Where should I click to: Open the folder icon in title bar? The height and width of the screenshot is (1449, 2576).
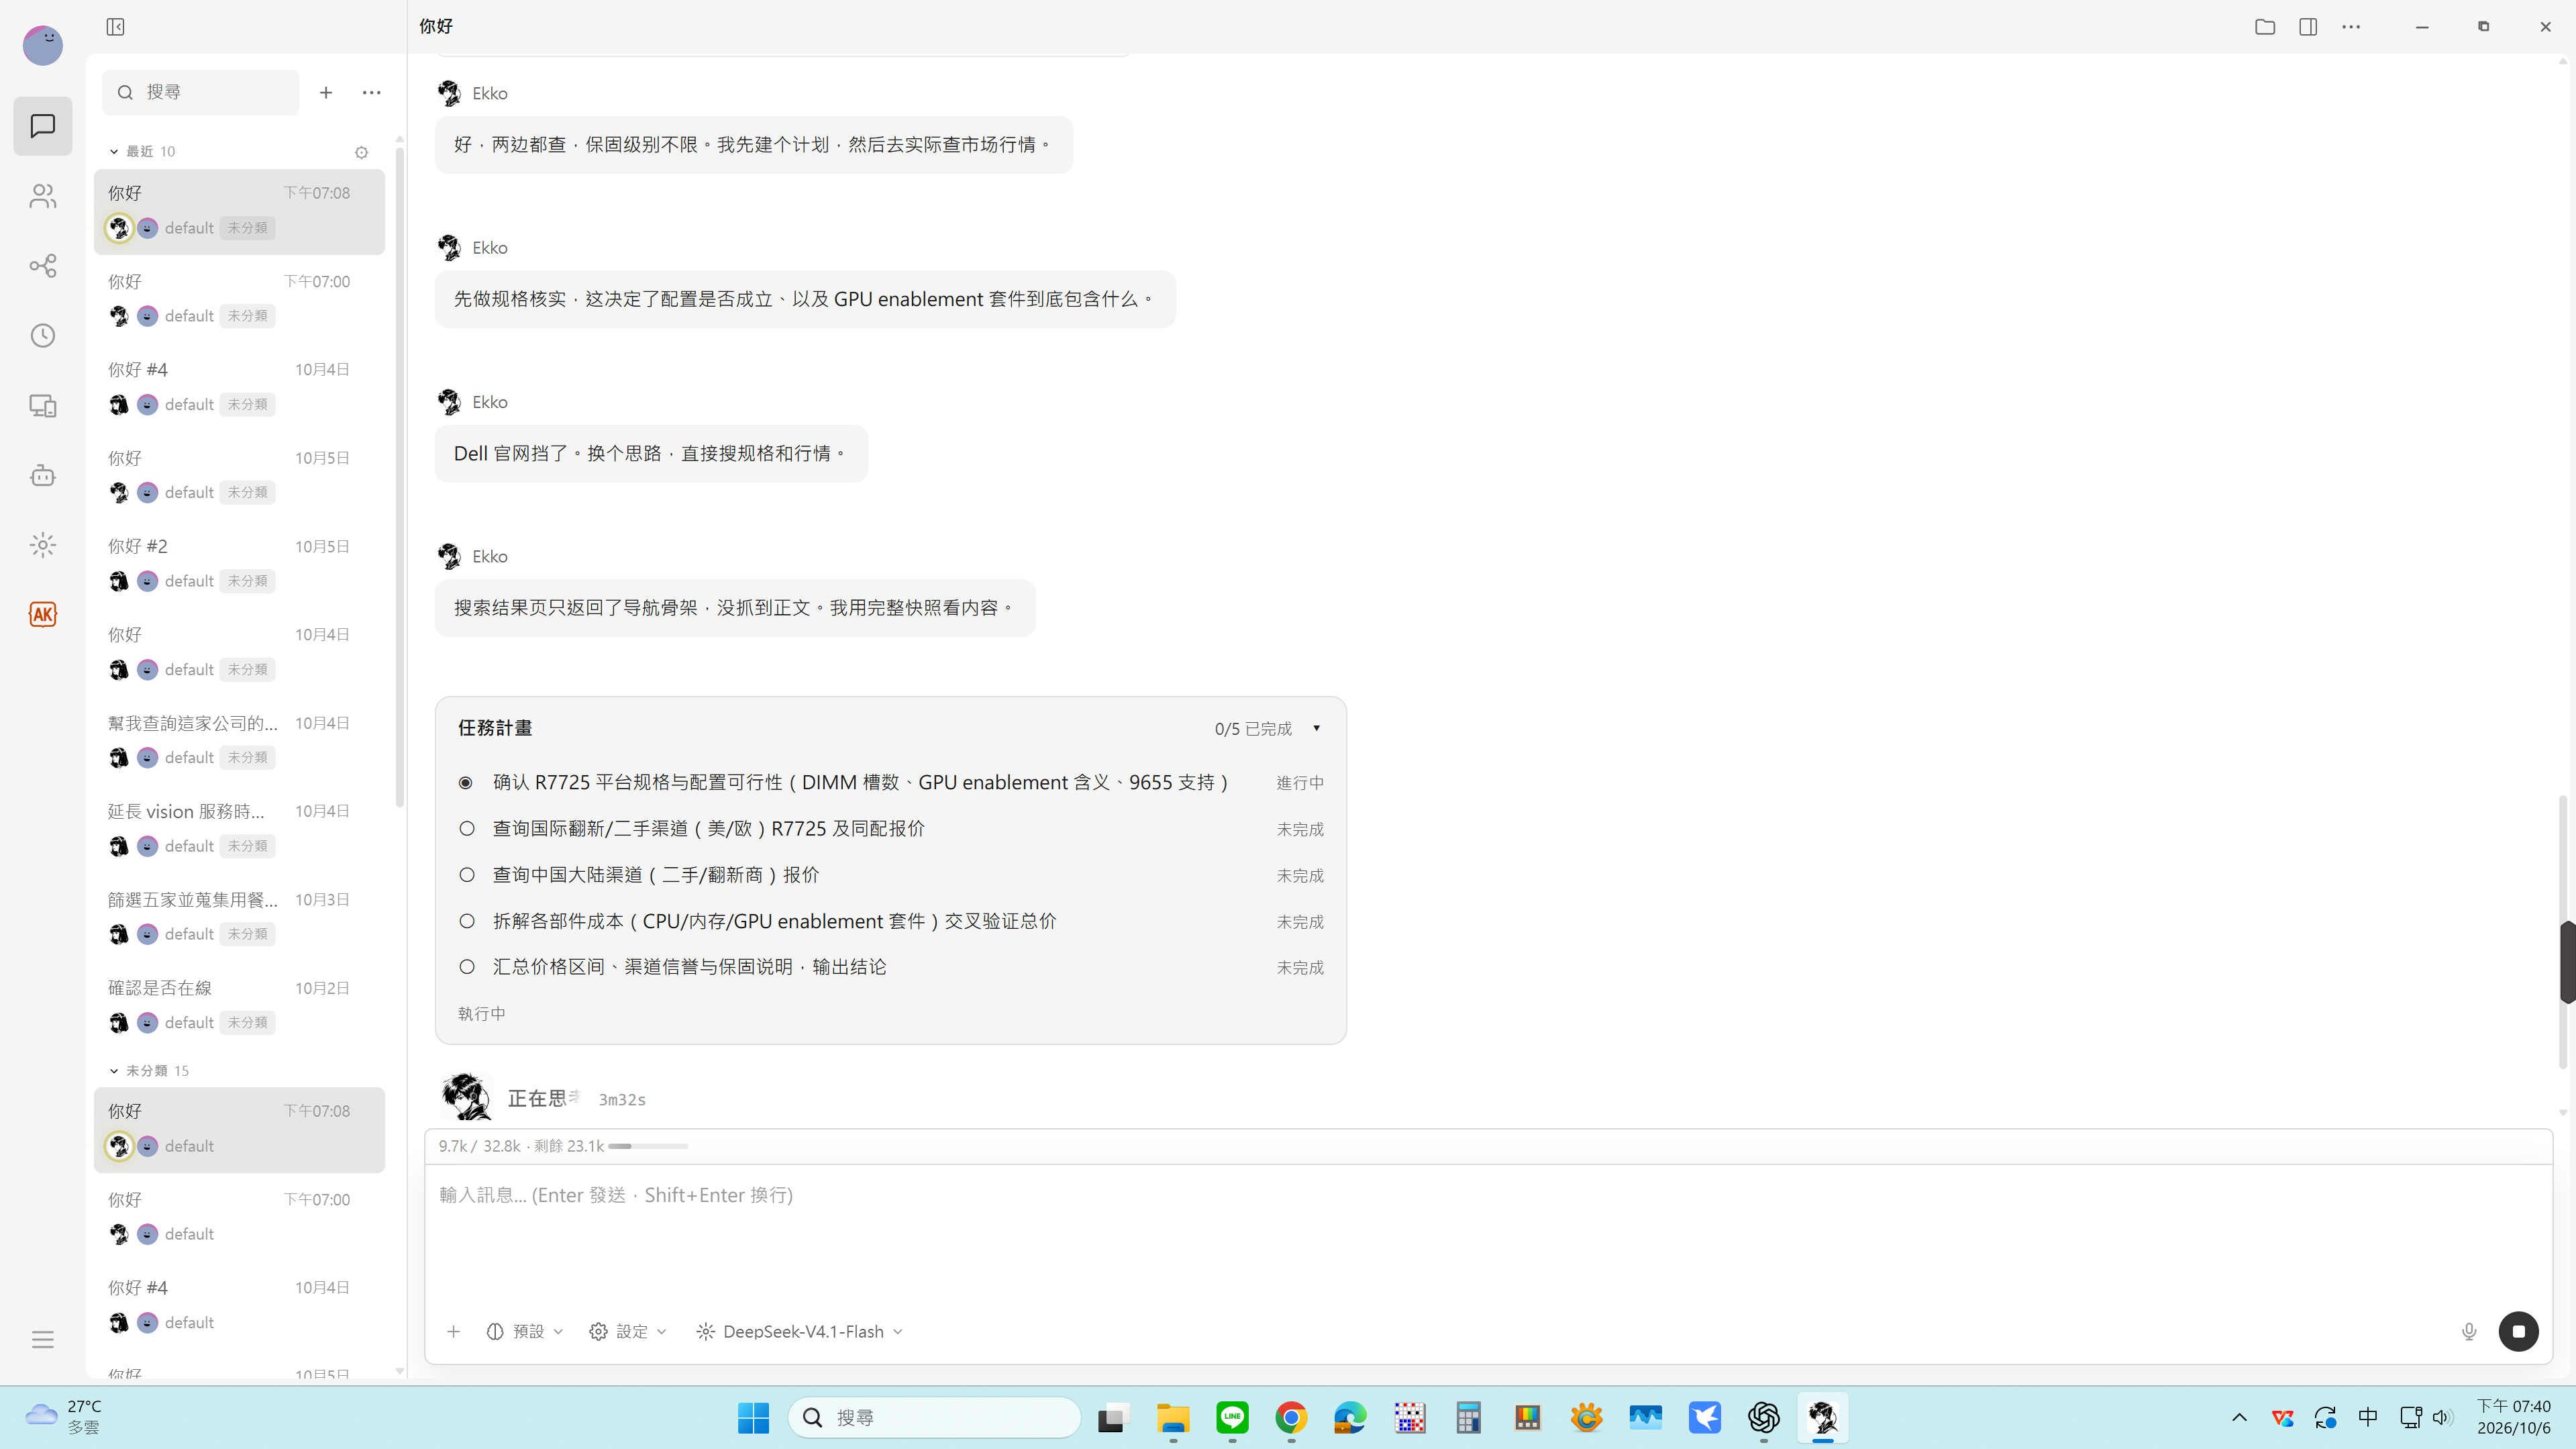(2265, 27)
